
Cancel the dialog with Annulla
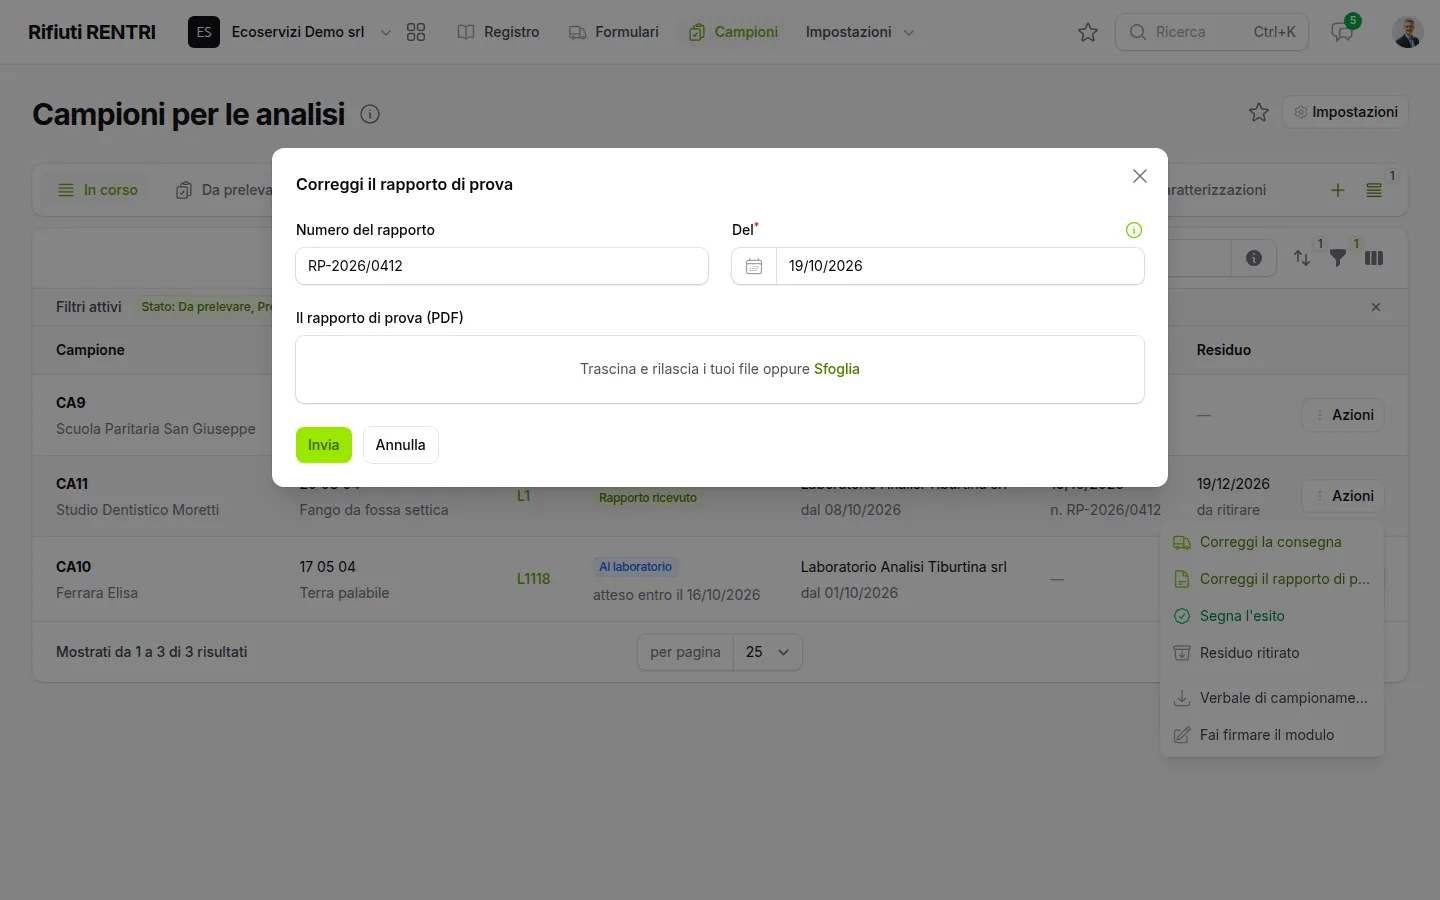click(401, 445)
